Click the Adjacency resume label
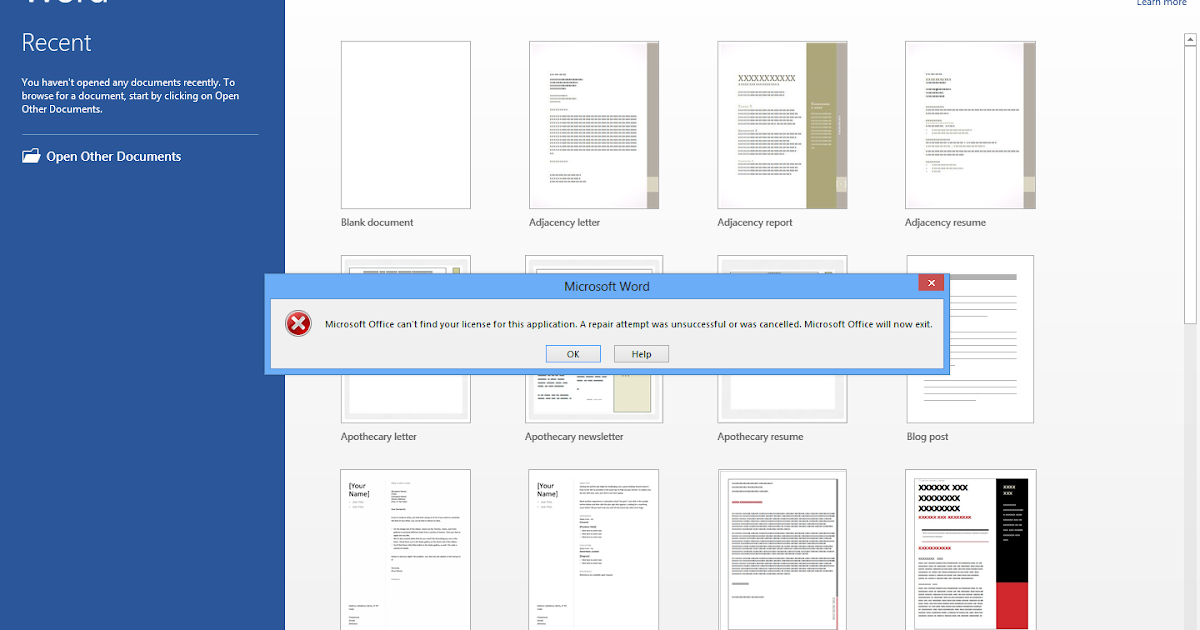Image resolution: width=1200 pixels, height=630 pixels. pos(945,223)
